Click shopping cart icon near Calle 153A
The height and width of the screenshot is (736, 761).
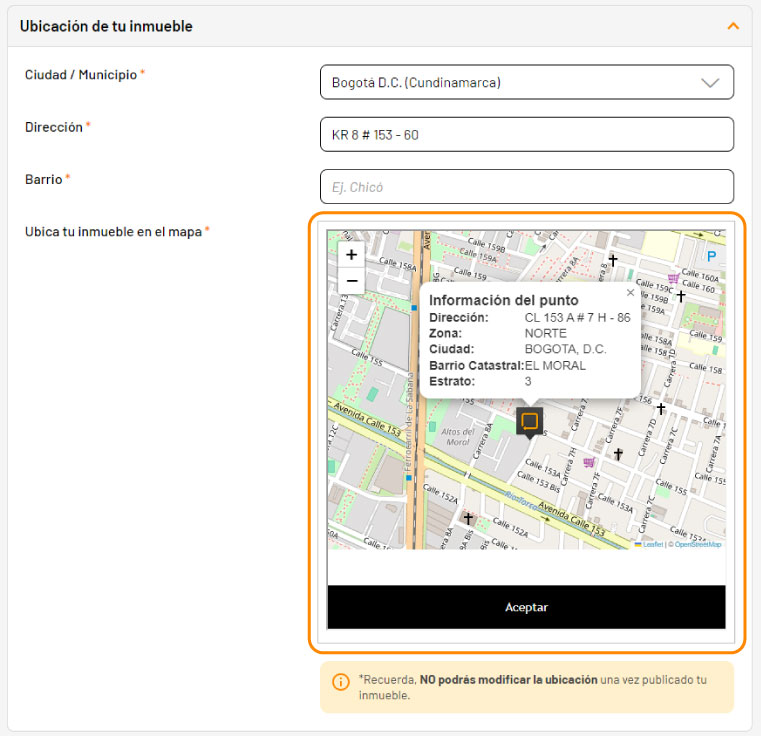coord(589,461)
